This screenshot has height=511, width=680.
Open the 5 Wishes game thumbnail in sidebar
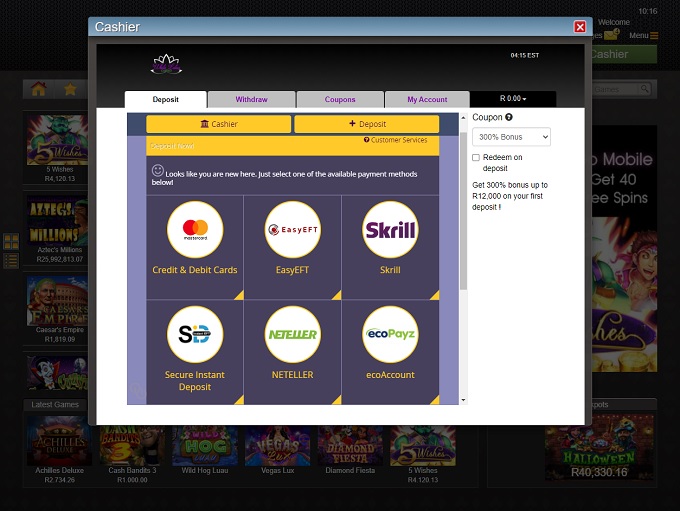point(57,140)
